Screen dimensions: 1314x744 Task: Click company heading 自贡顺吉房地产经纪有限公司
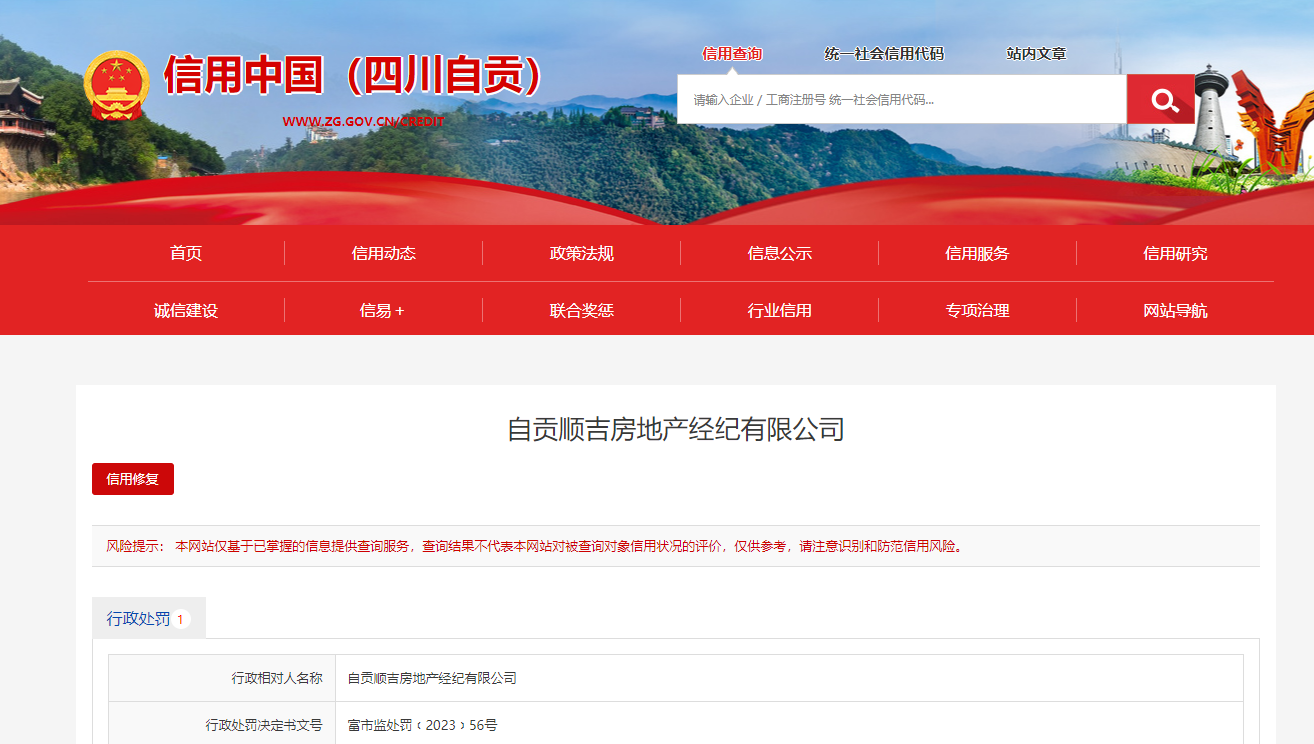676,430
